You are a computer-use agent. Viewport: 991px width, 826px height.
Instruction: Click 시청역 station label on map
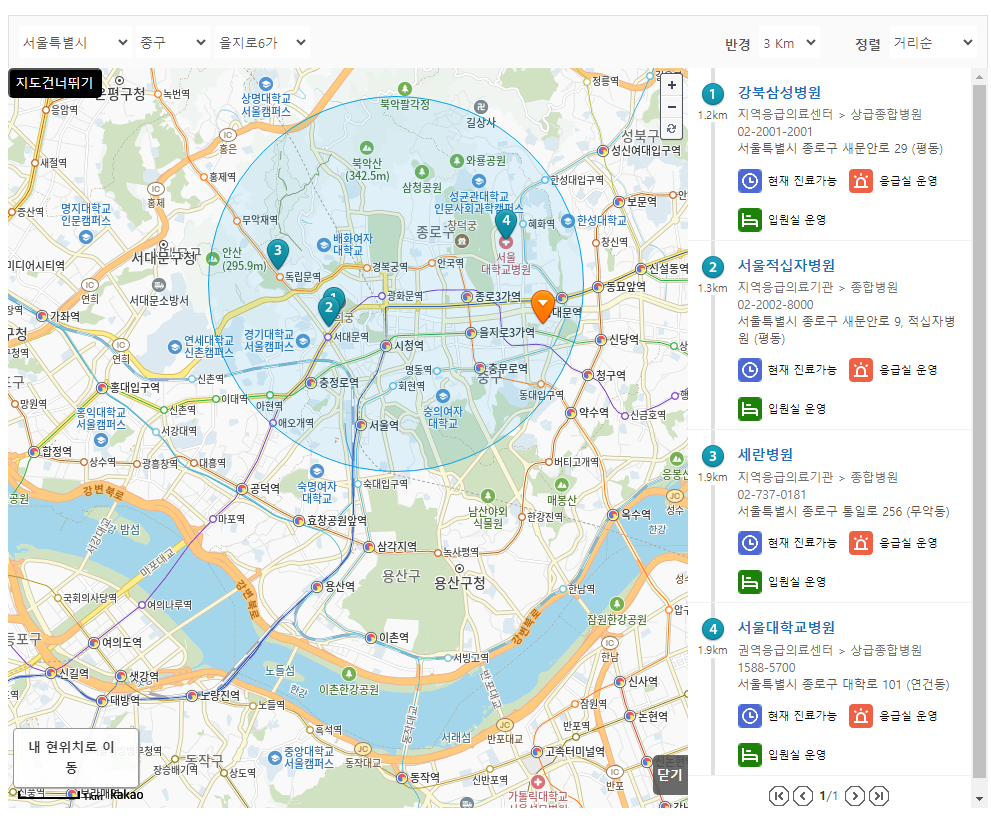(409, 346)
